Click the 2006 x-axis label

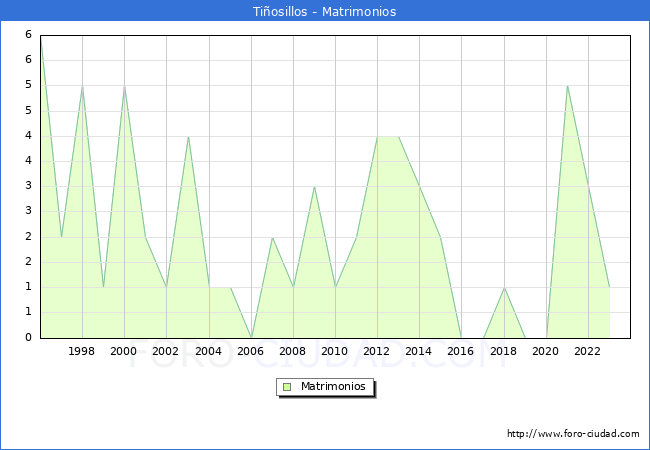[x=250, y=351]
